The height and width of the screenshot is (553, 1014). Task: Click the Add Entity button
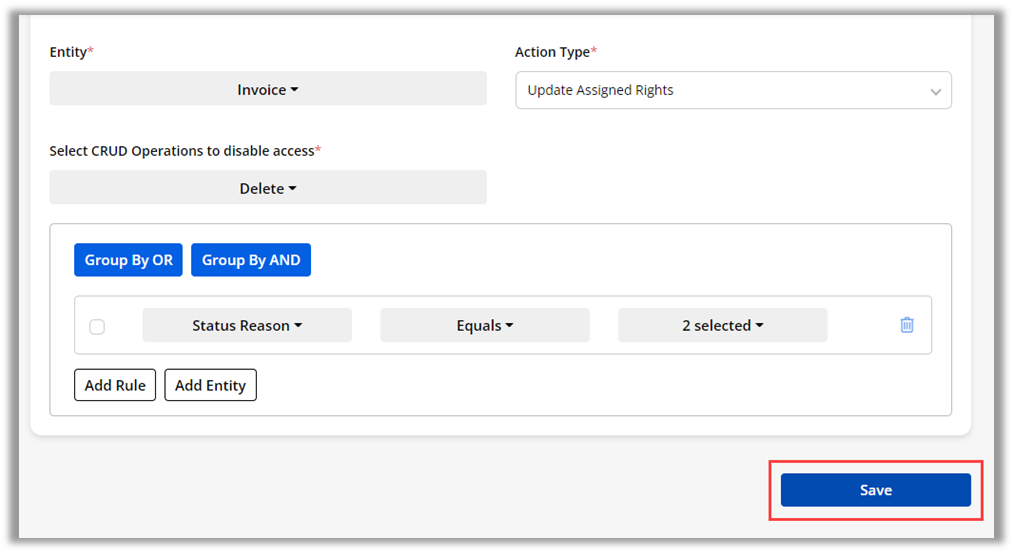coord(210,385)
